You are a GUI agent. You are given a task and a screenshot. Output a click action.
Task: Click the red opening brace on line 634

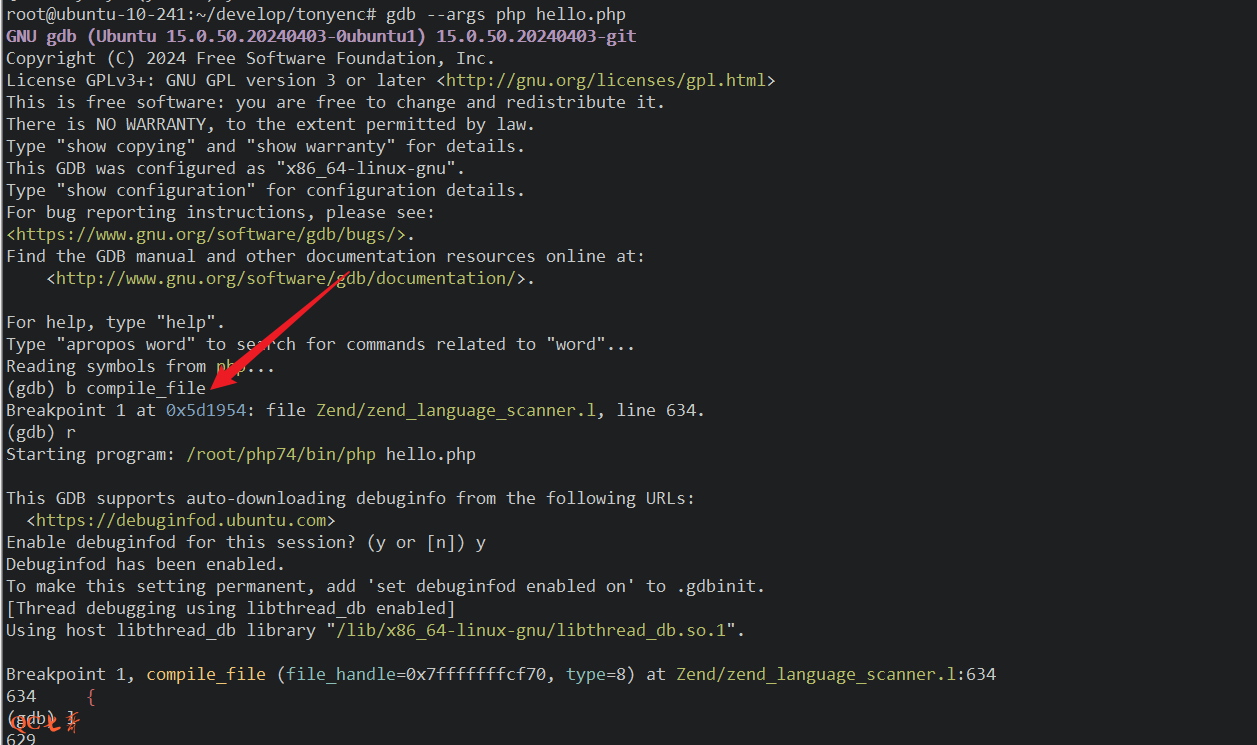91,697
